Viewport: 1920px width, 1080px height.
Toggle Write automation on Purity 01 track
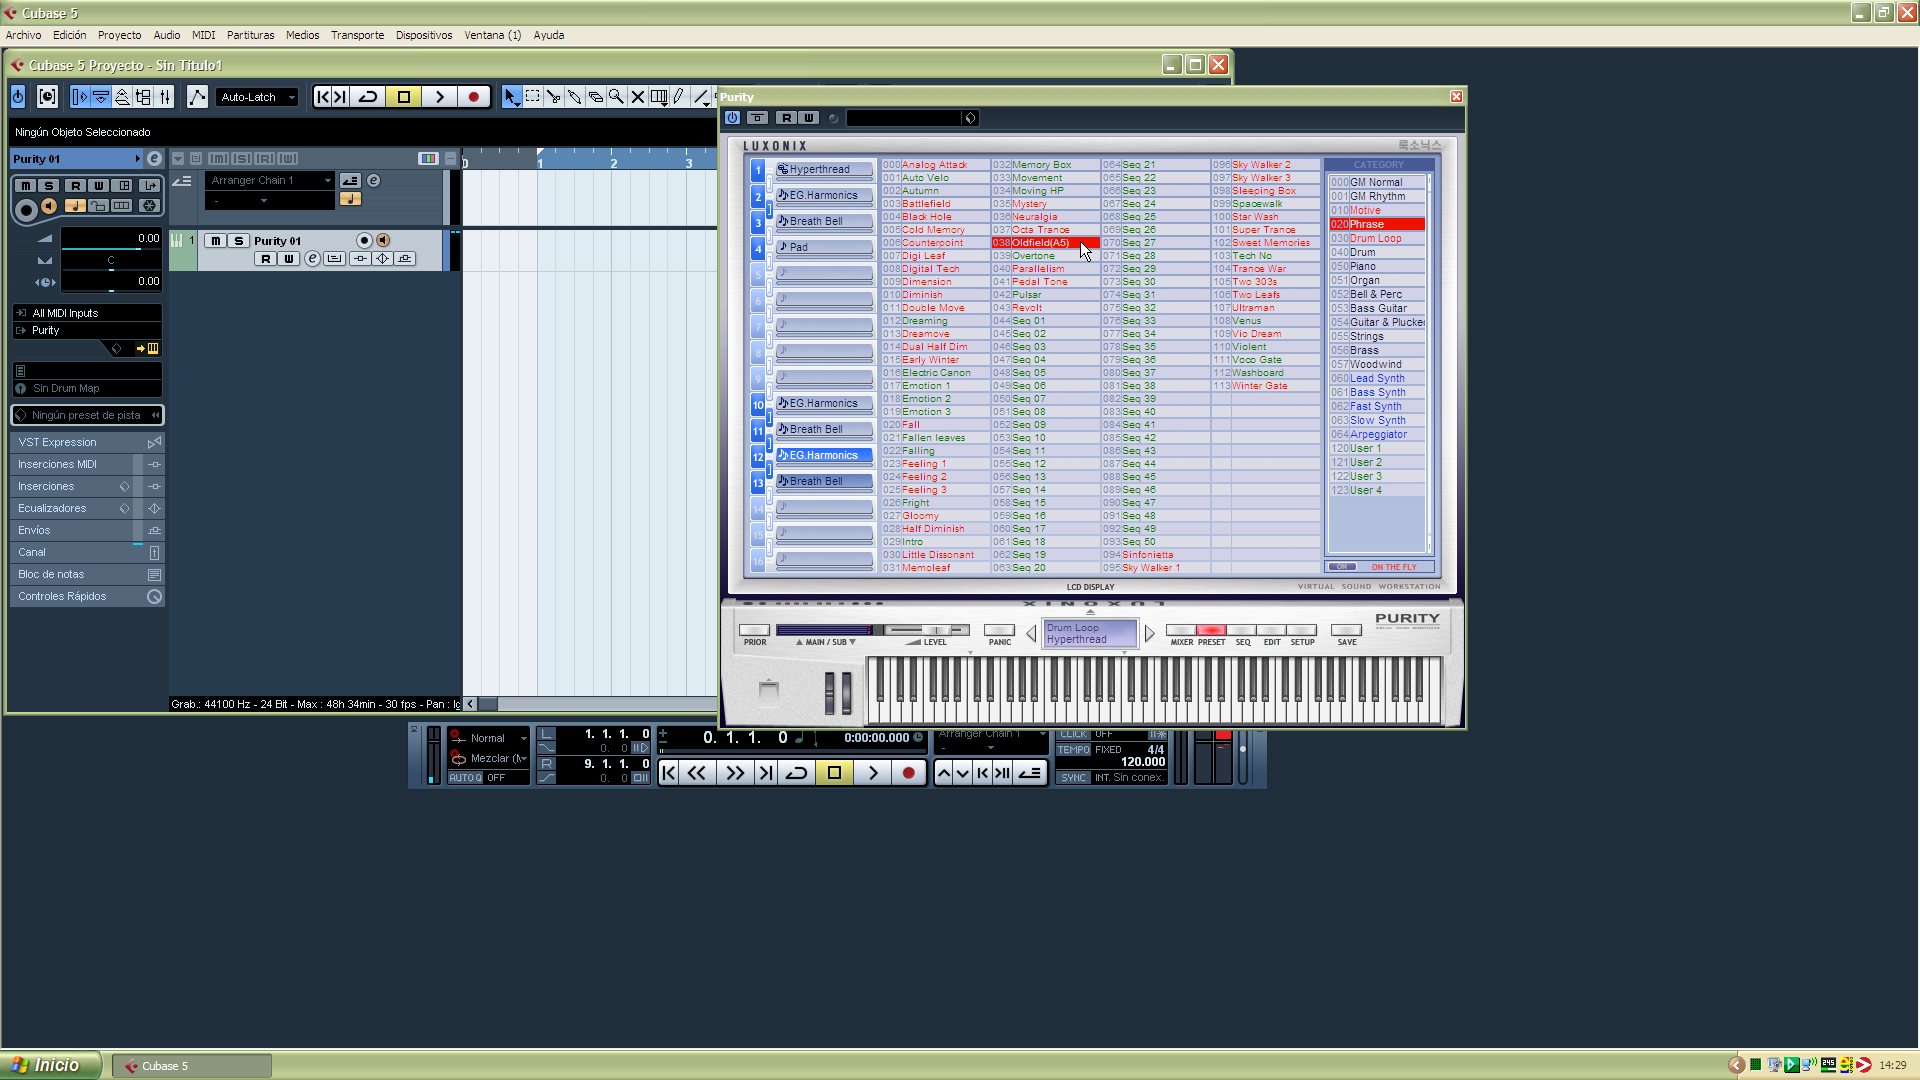click(288, 259)
